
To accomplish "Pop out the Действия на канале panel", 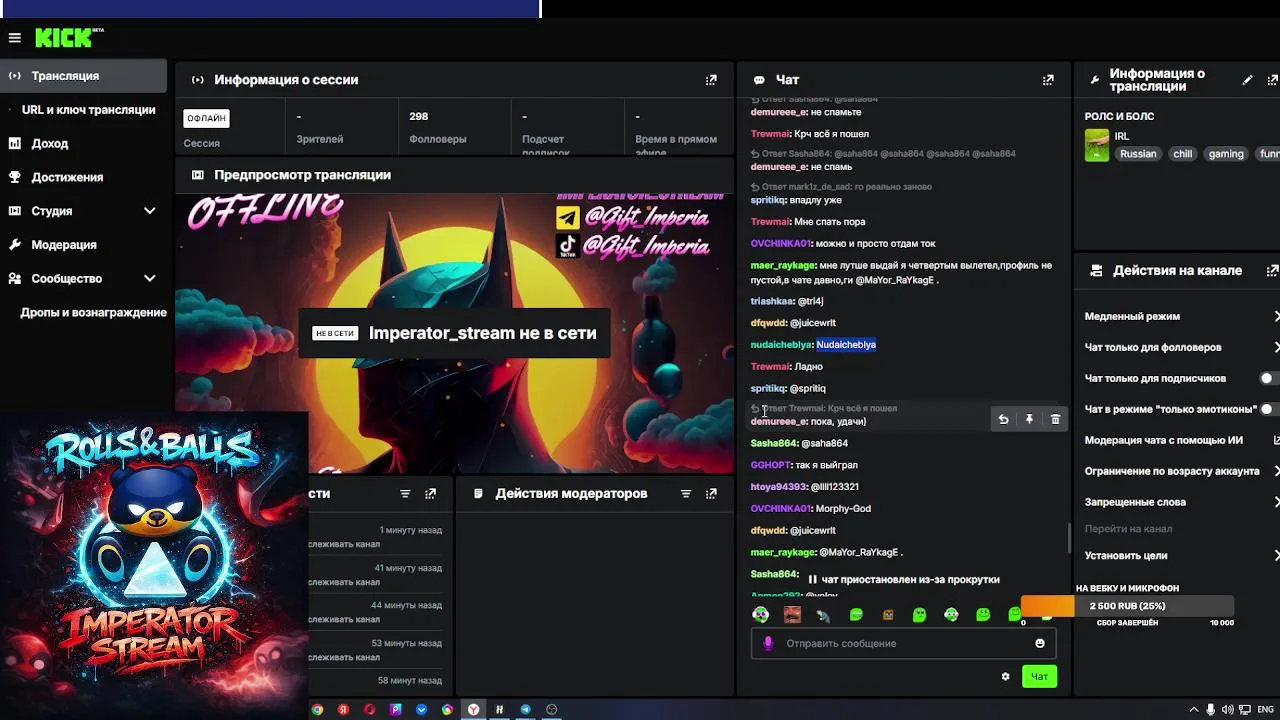I will tap(1273, 271).
